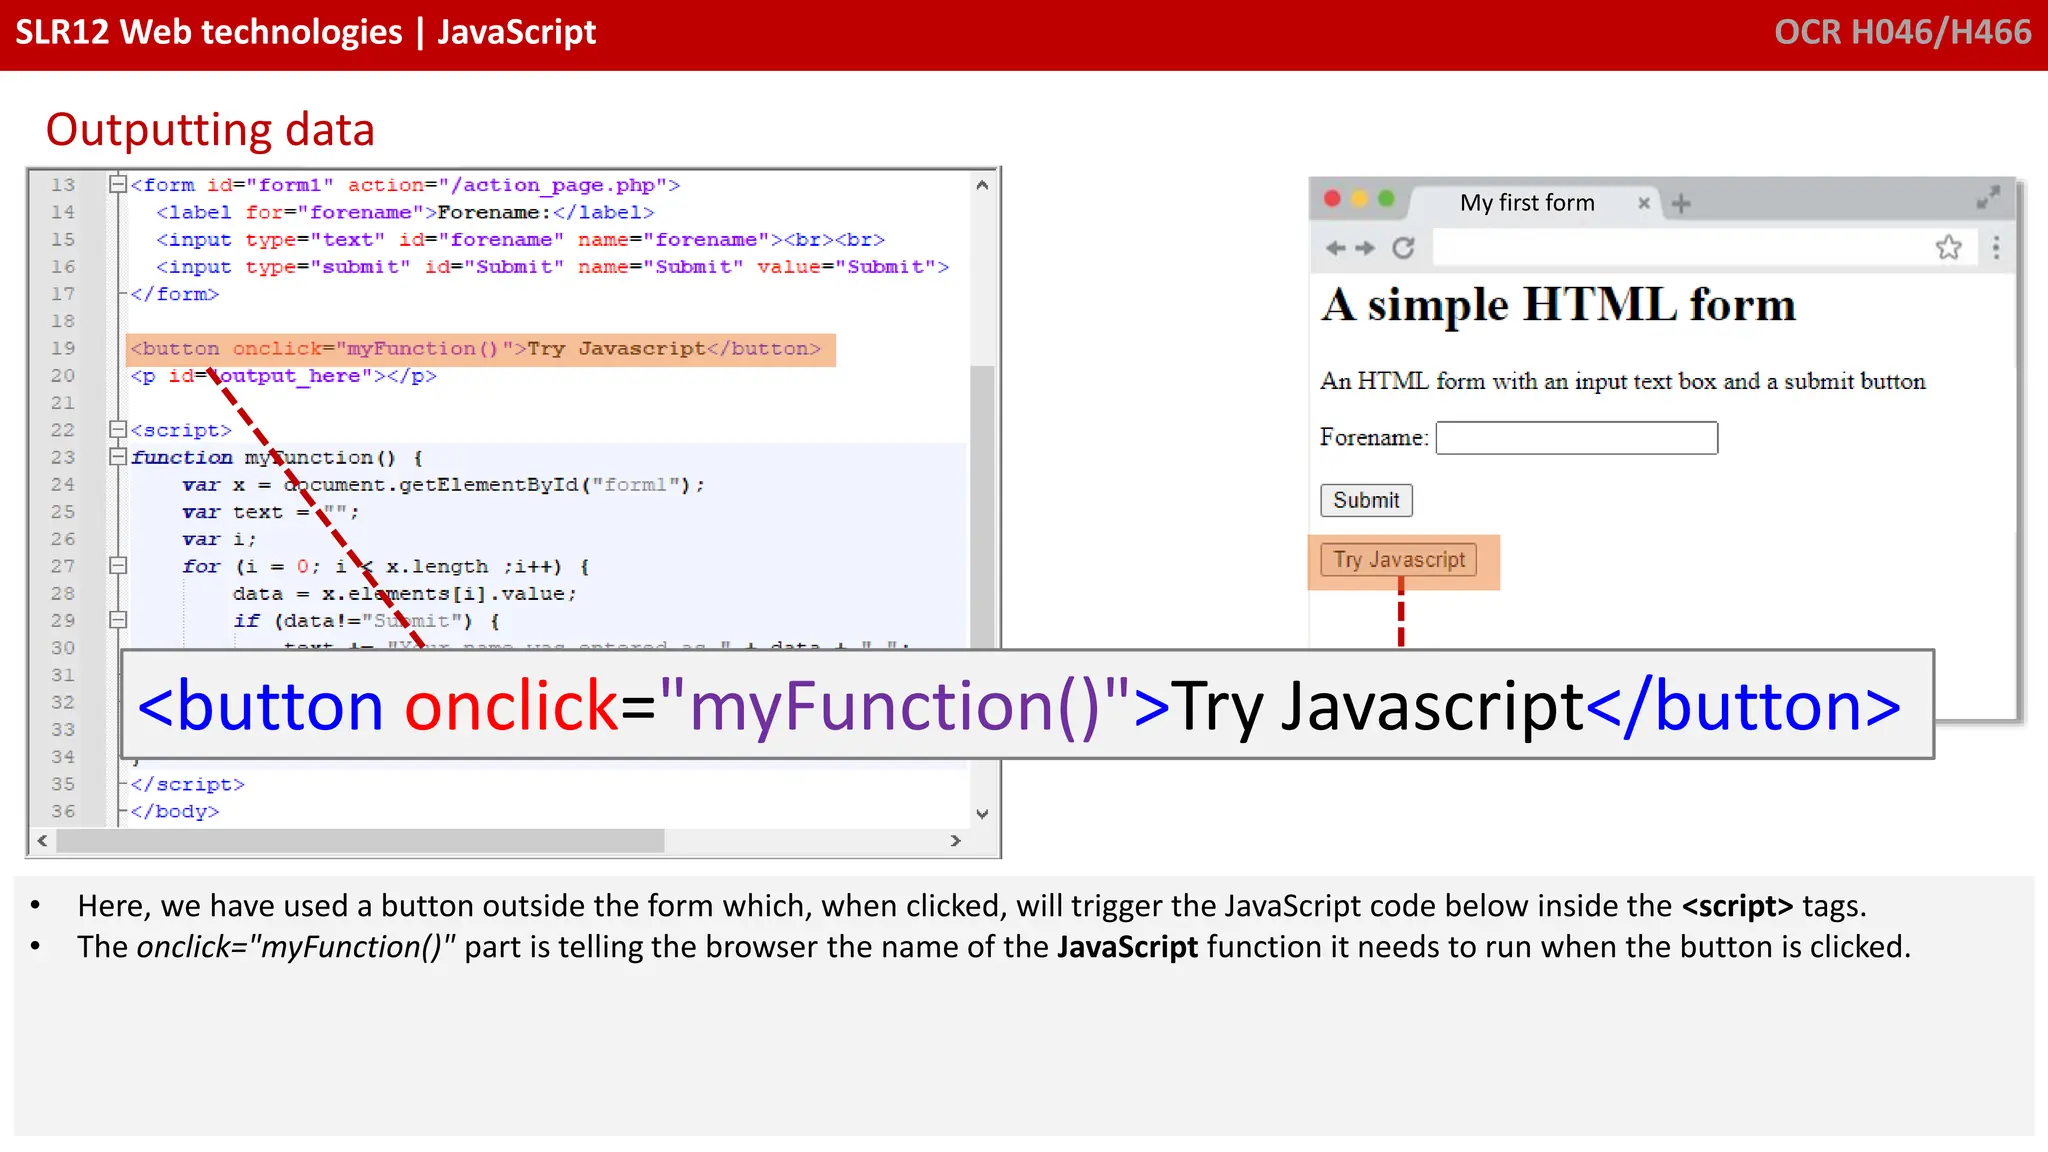Viewport: 2048px width, 1152px height.
Task: Click the closing </body> tag on line 36
Action: (175, 811)
